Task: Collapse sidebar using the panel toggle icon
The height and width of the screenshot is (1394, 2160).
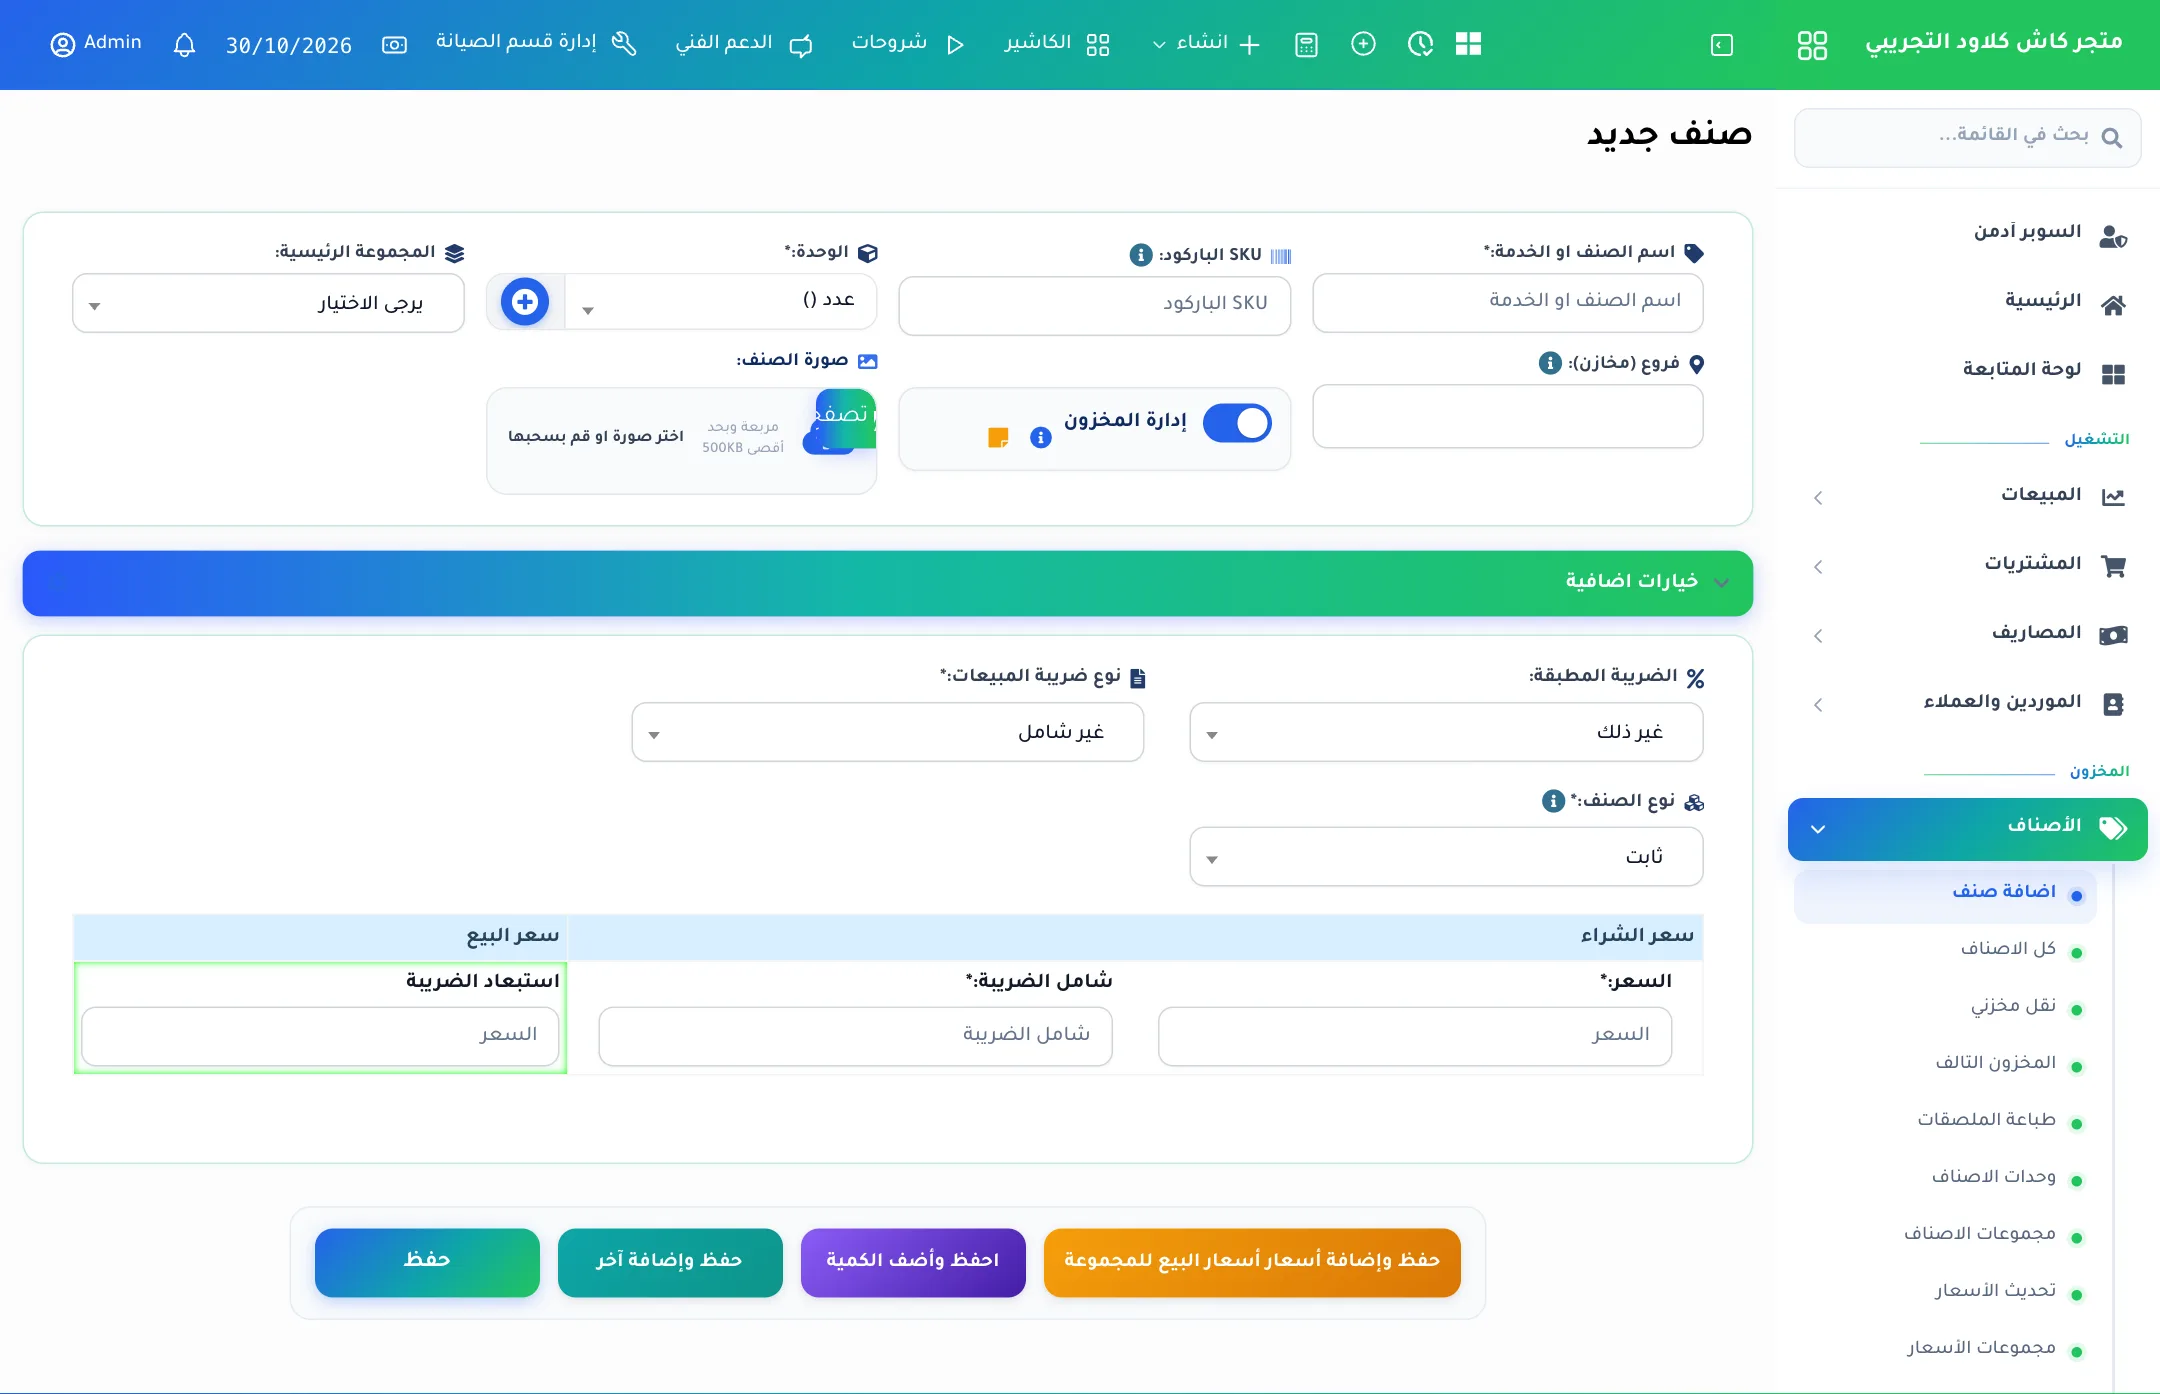Action: (1722, 45)
